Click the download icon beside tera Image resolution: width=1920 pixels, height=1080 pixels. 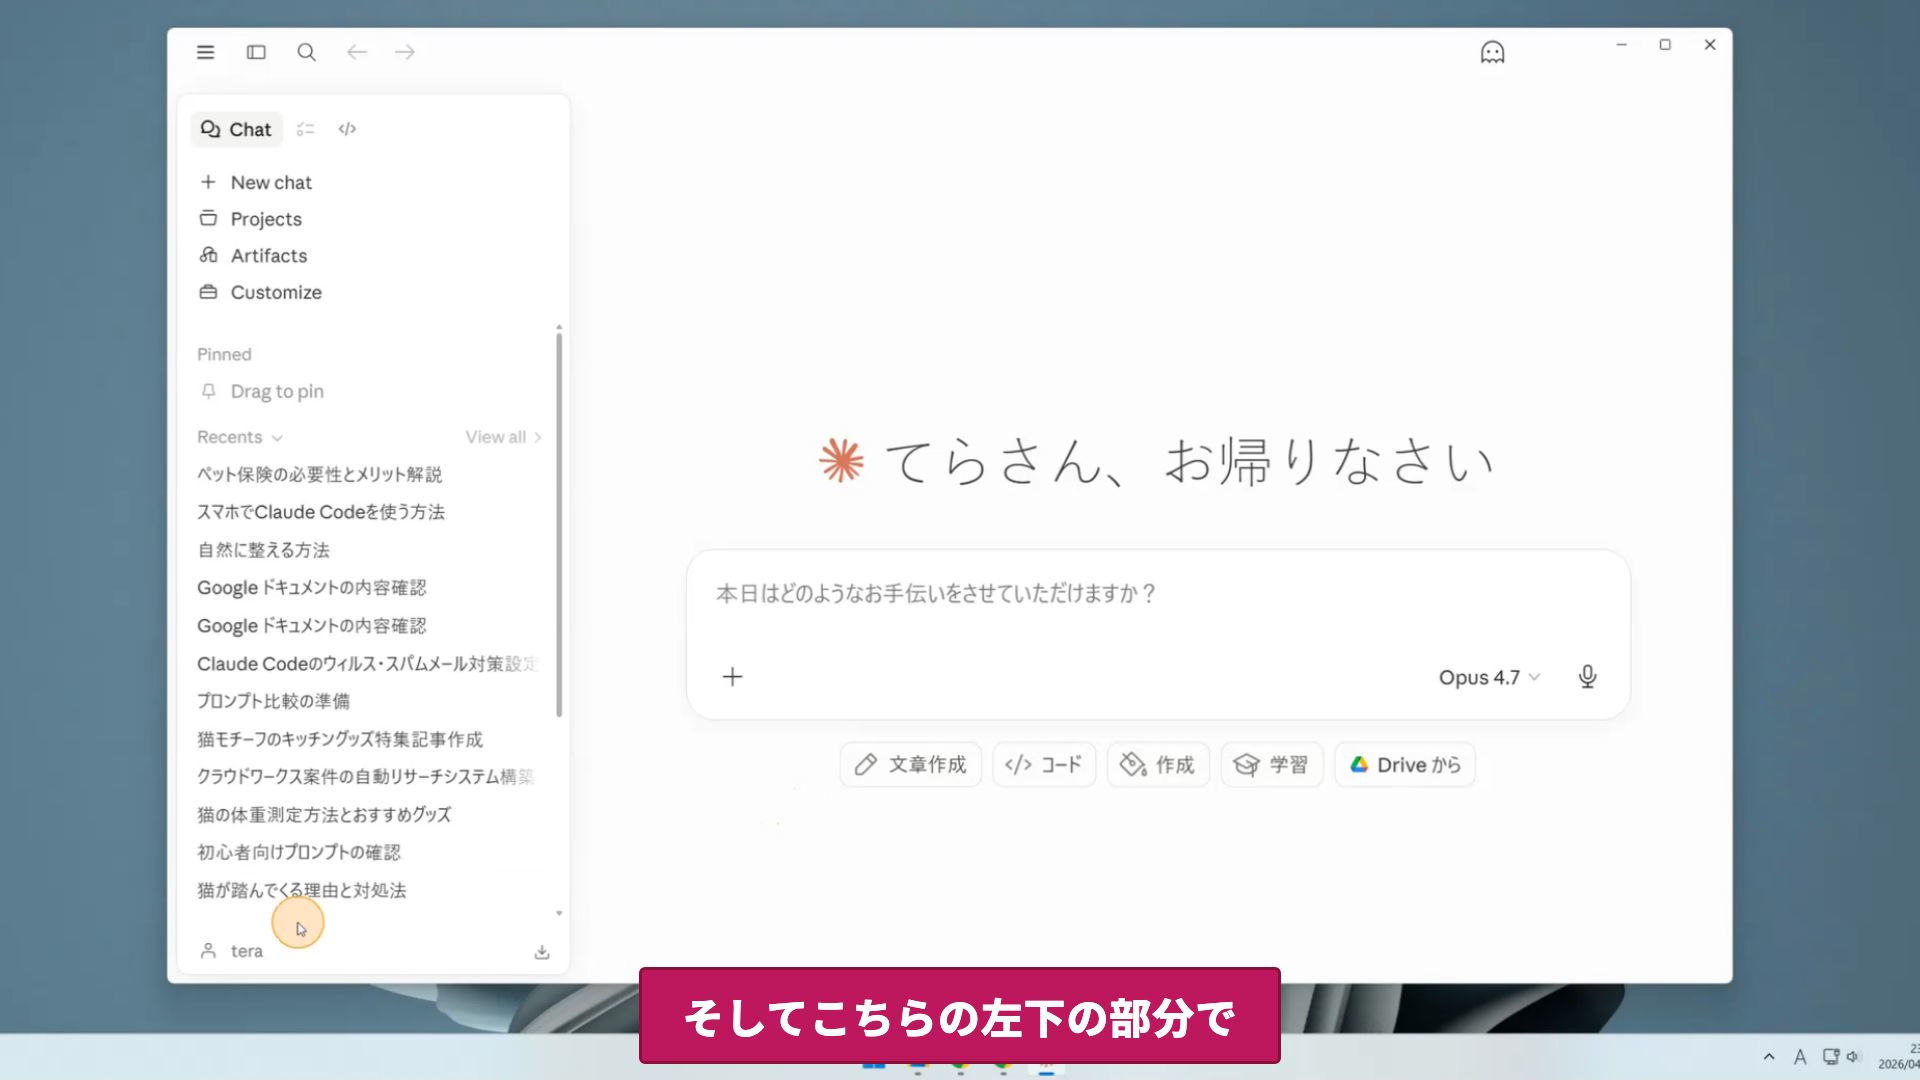point(542,952)
